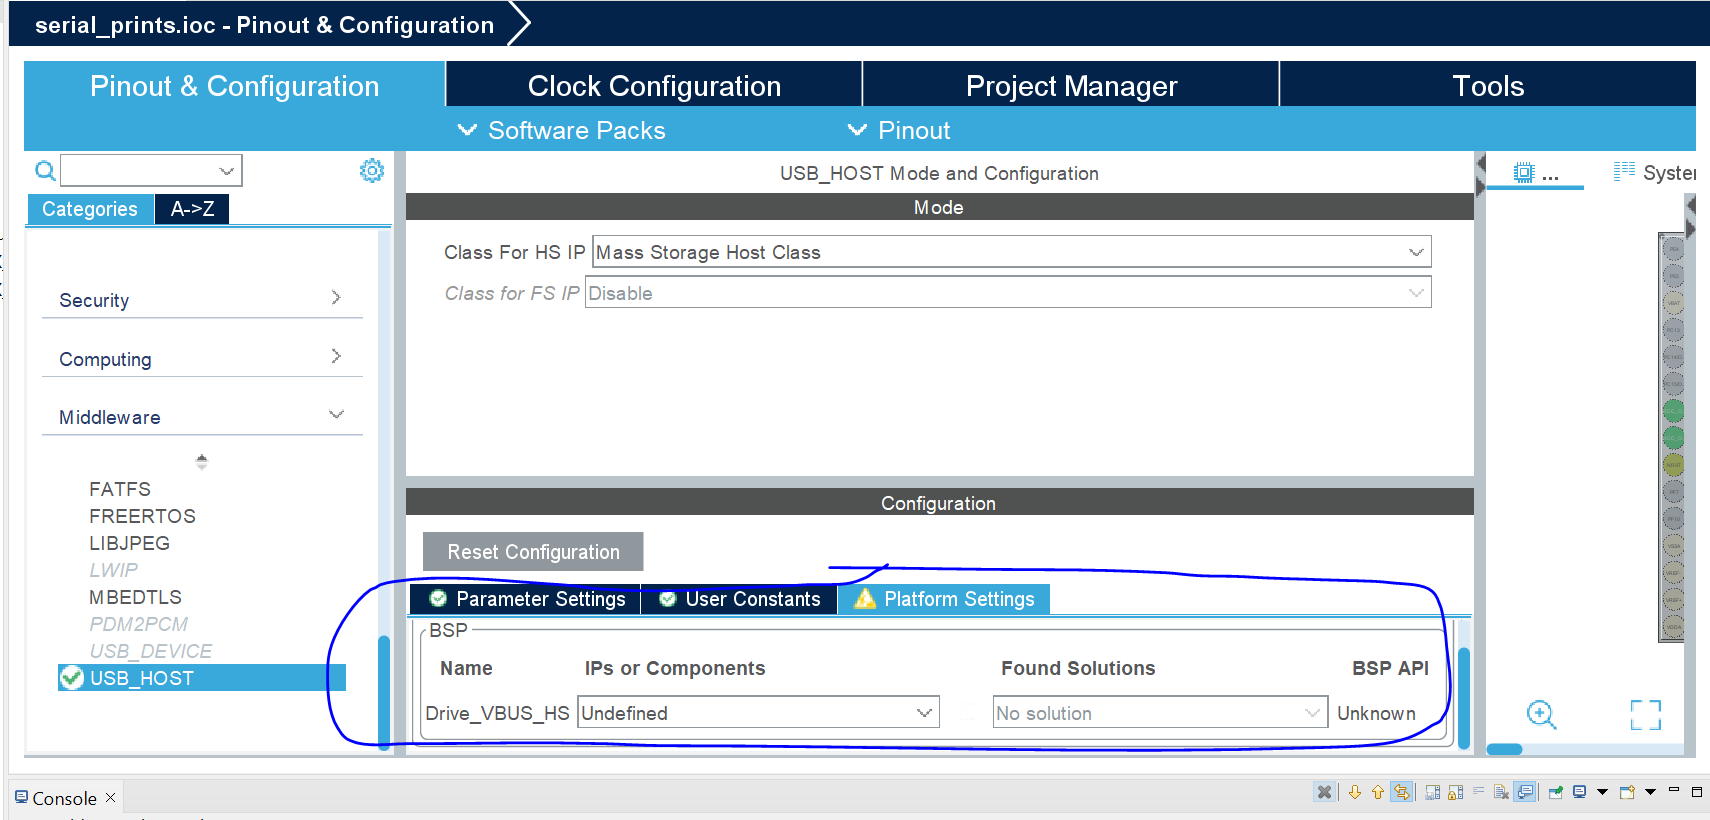
Task: Click the console next (down arrow) icon
Action: [1355, 792]
